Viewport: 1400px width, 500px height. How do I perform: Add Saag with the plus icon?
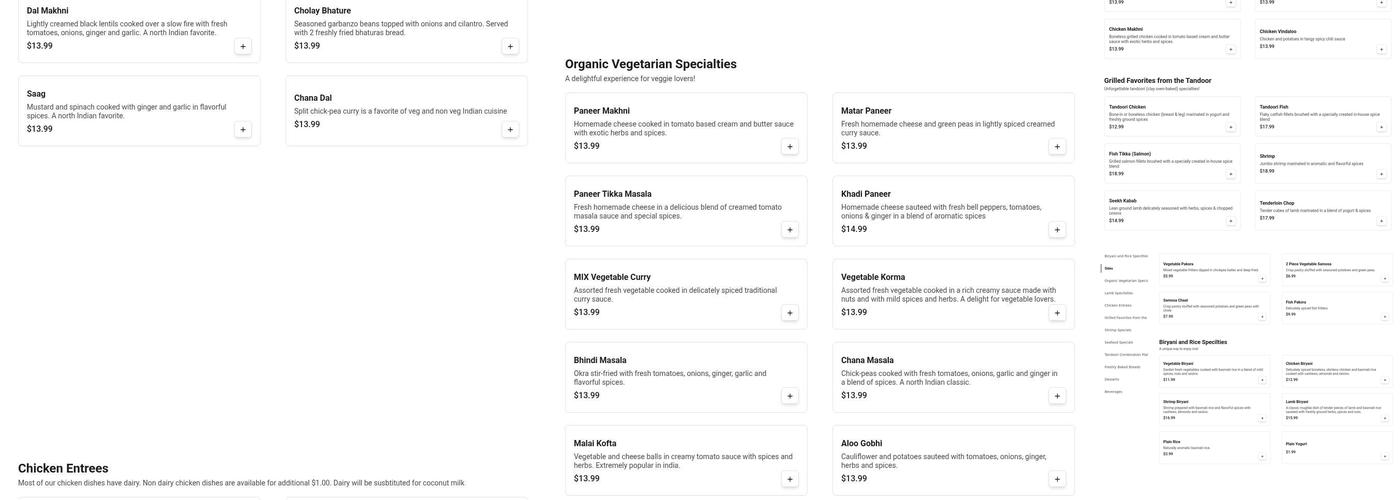click(243, 129)
